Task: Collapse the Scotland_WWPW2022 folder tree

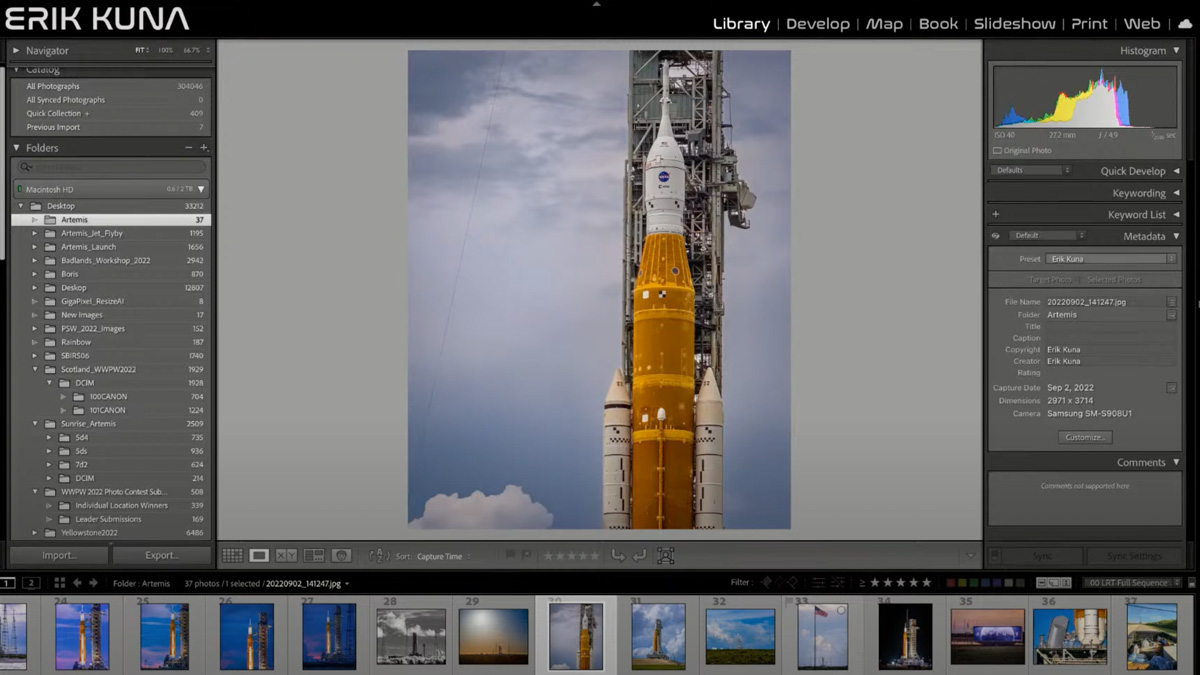Action: (x=36, y=369)
